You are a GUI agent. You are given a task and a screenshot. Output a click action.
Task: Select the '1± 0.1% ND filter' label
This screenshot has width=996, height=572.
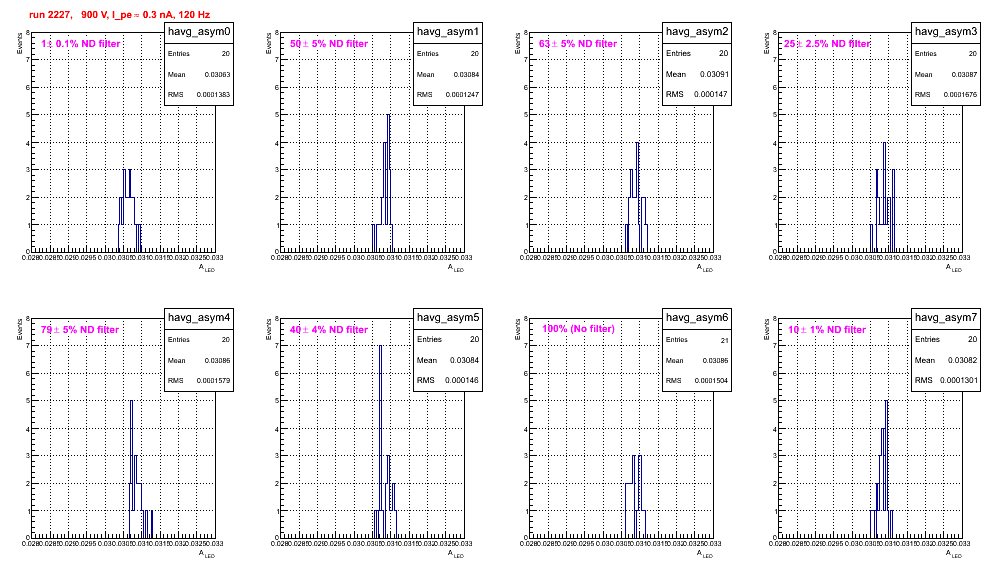coord(81,44)
